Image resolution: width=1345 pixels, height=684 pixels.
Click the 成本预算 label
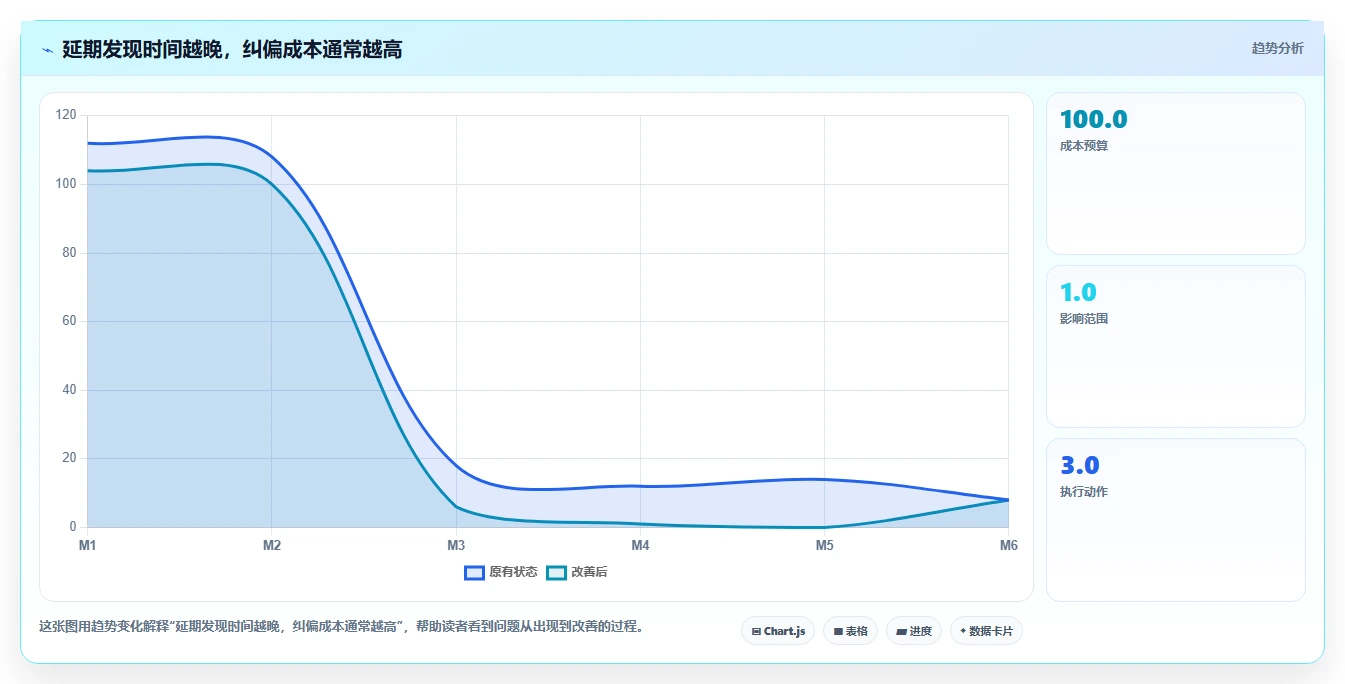point(1084,146)
